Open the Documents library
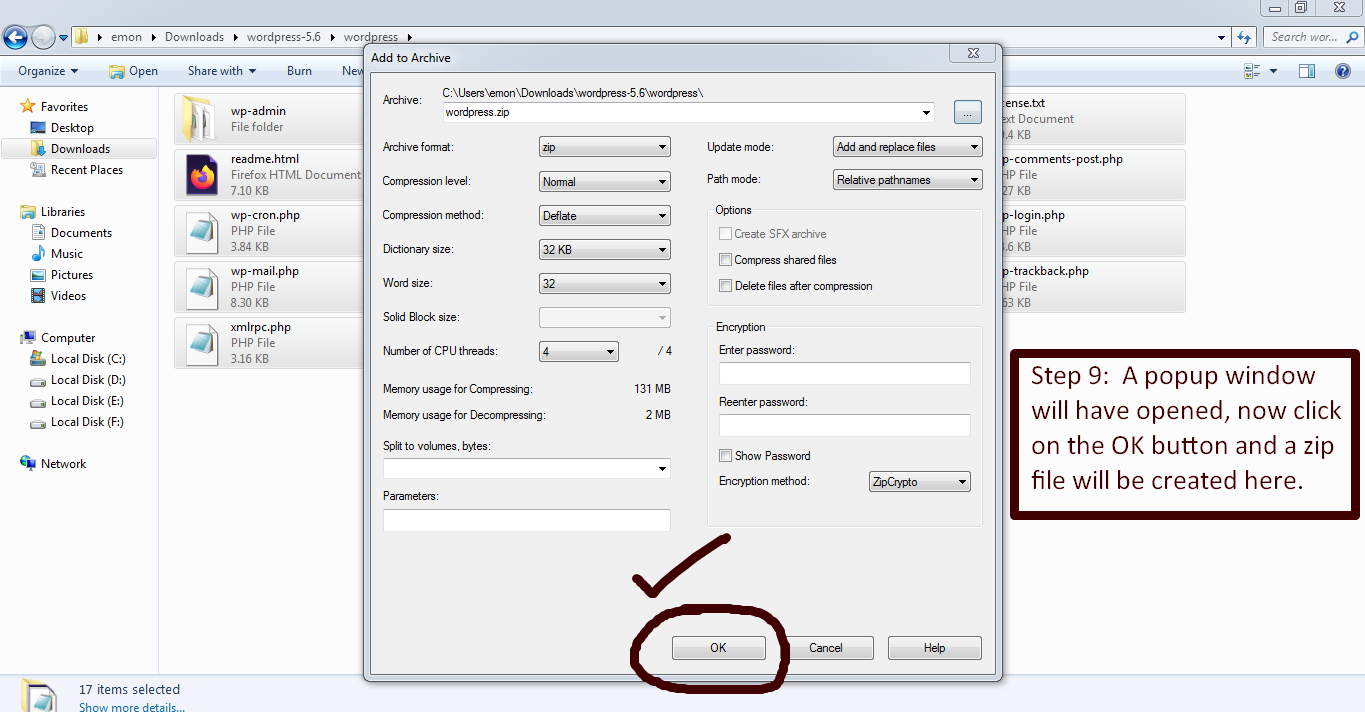Image resolution: width=1365 pixels, height=712 pixels. click(81, 233)
